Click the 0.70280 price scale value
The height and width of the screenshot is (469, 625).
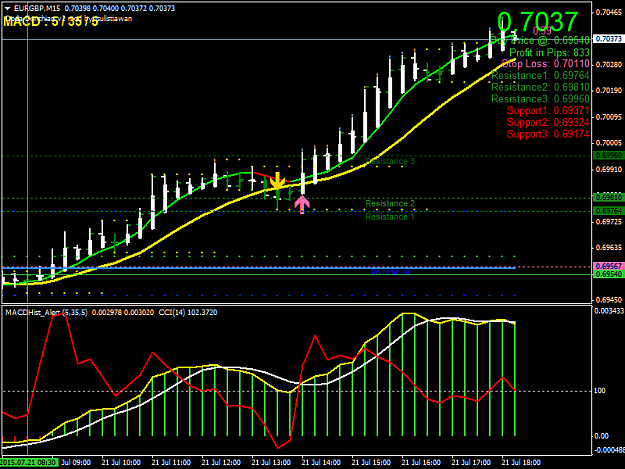(x=609, y=65)
